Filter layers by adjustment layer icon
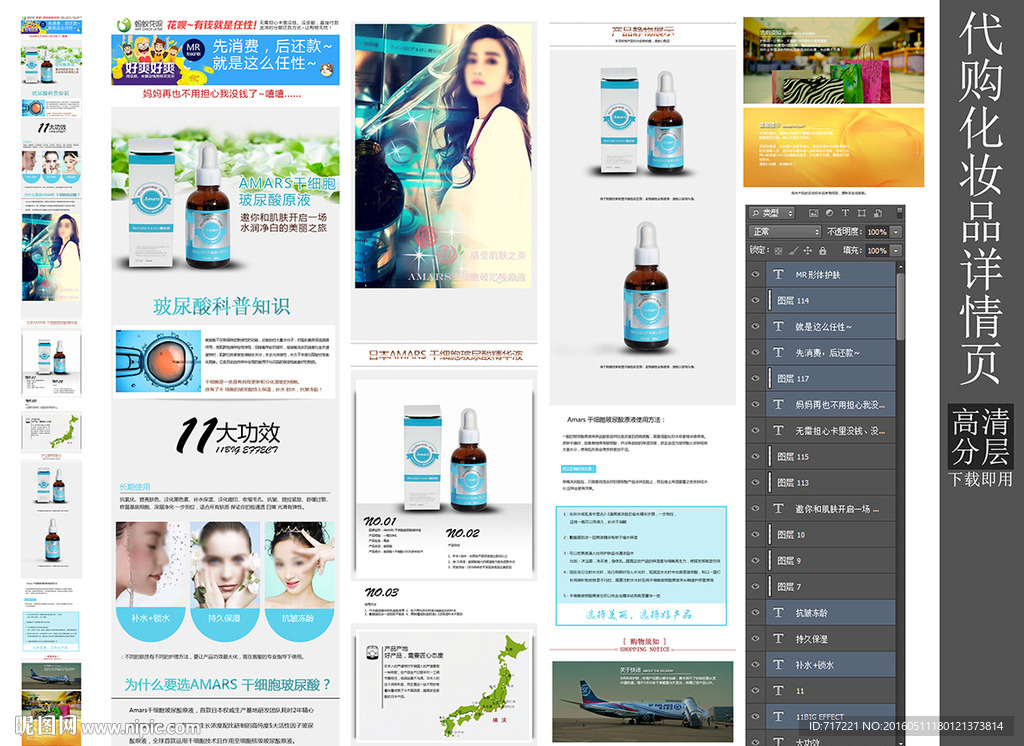1024x746 pixels. (x=829, y=213)
